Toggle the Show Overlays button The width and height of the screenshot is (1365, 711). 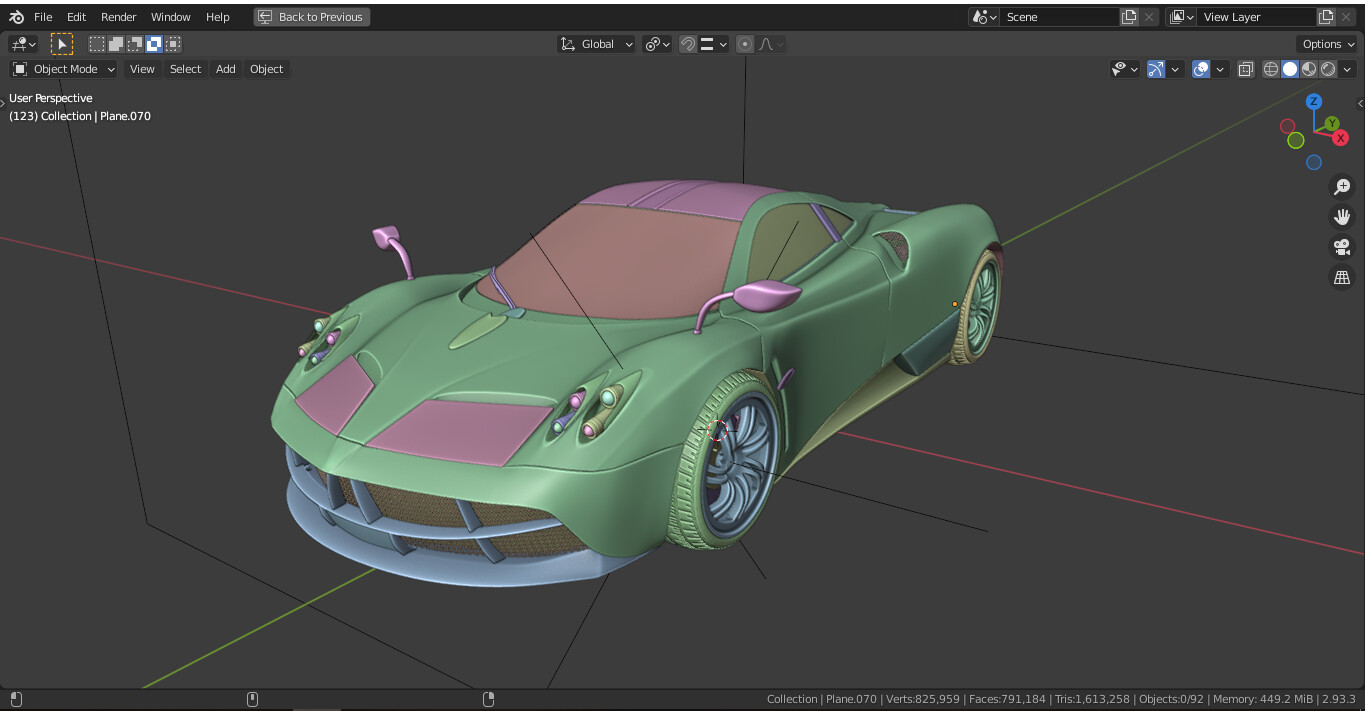pos(1203,68)
